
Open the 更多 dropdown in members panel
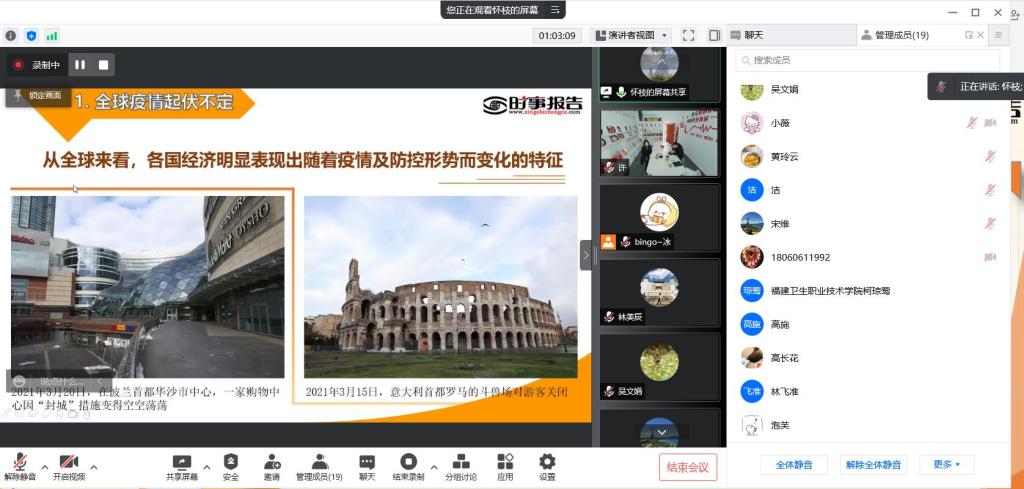946,465
